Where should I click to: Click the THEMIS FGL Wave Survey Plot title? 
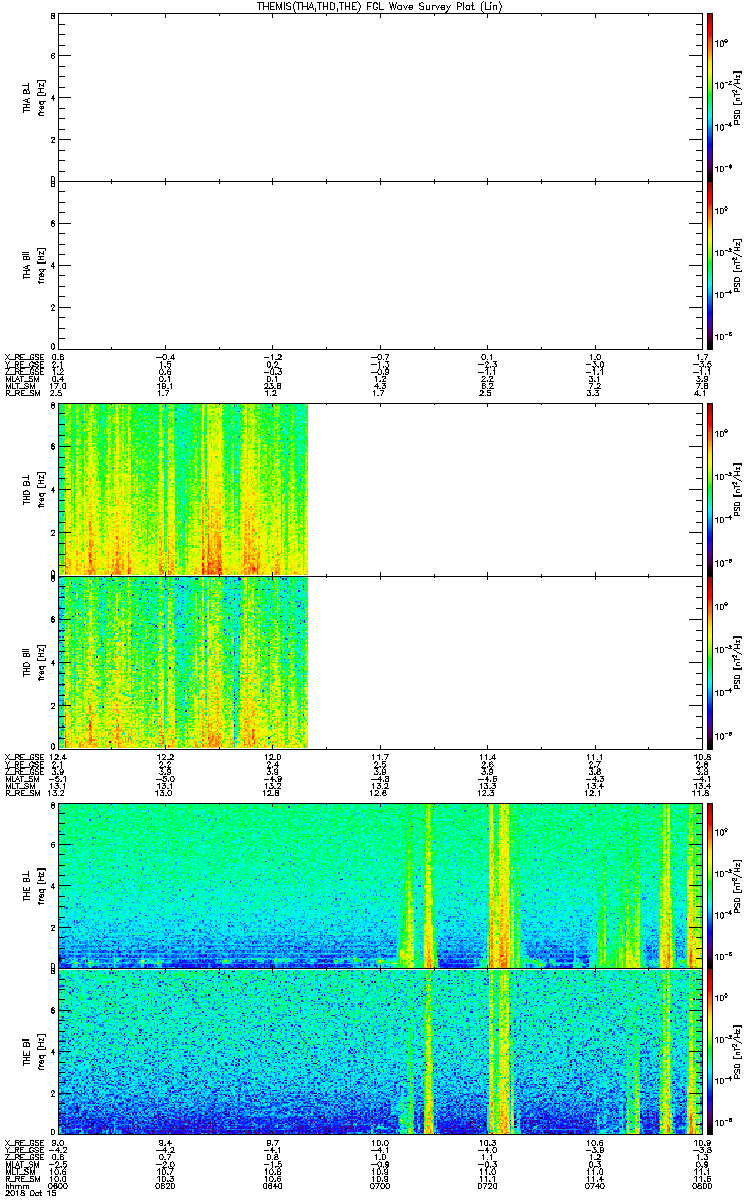pyautogui.click(x=380, y=6)
